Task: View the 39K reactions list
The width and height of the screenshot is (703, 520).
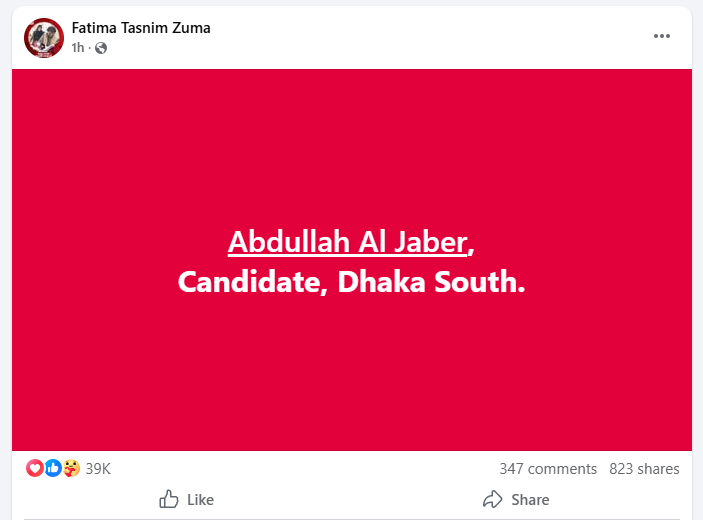Action: pyautogui.click(x=98, y=468)
